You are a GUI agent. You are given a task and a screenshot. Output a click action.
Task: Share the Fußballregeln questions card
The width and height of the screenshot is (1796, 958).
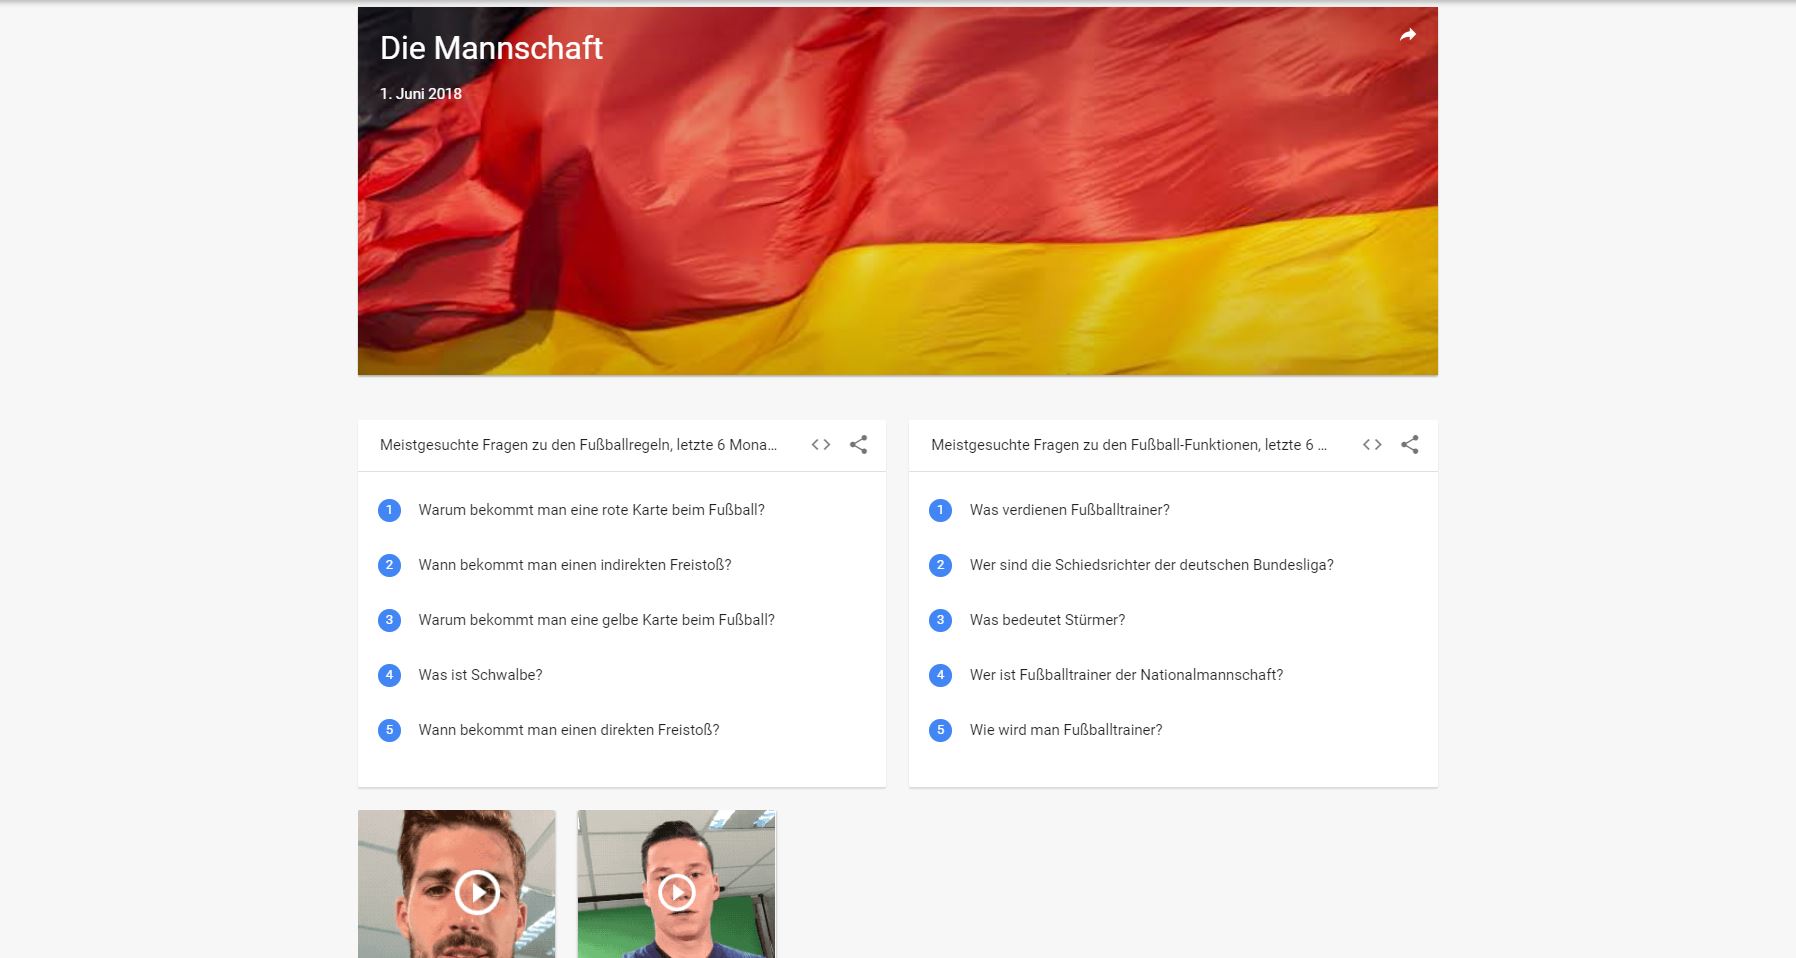click(x=858, y=445)
